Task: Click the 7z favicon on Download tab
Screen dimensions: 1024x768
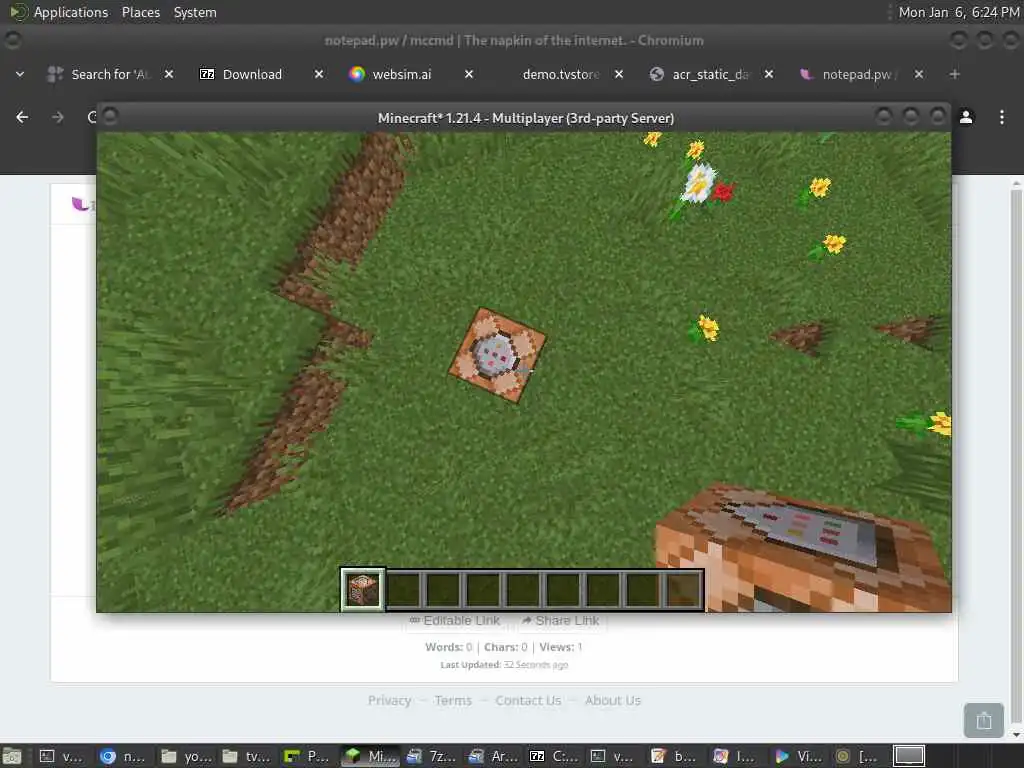Action: pyautogui.click(x=207, y=74)
